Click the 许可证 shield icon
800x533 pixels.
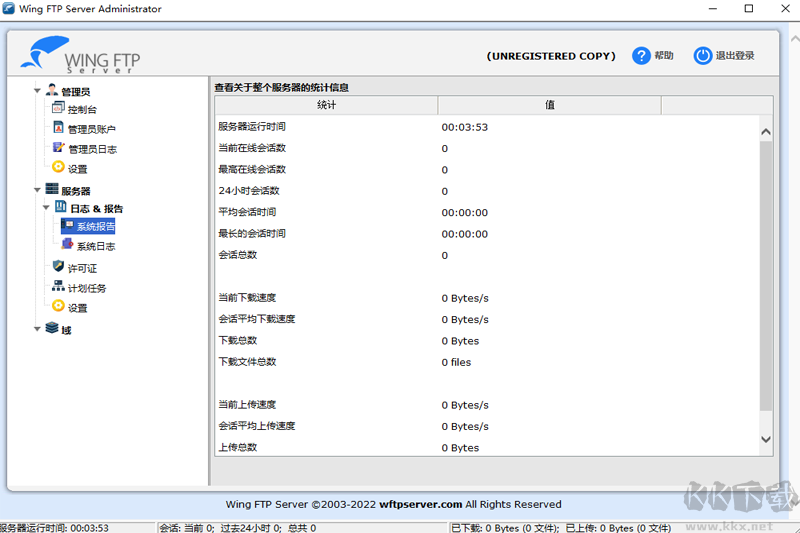tap(58, 266)
